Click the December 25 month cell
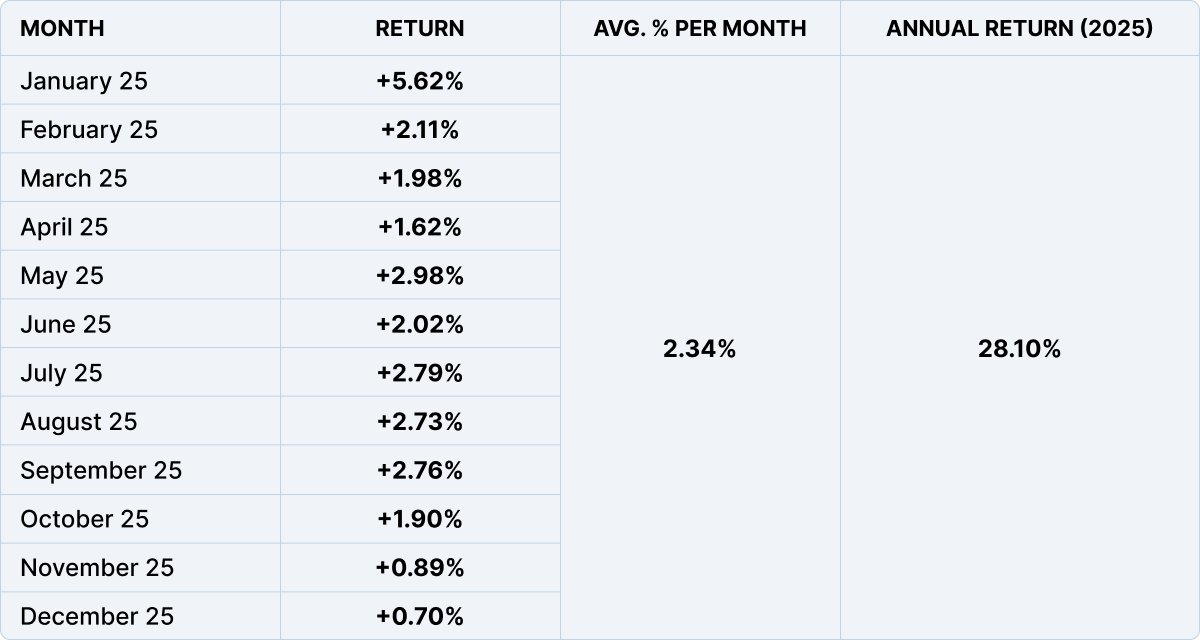 [x=97, y=616]
